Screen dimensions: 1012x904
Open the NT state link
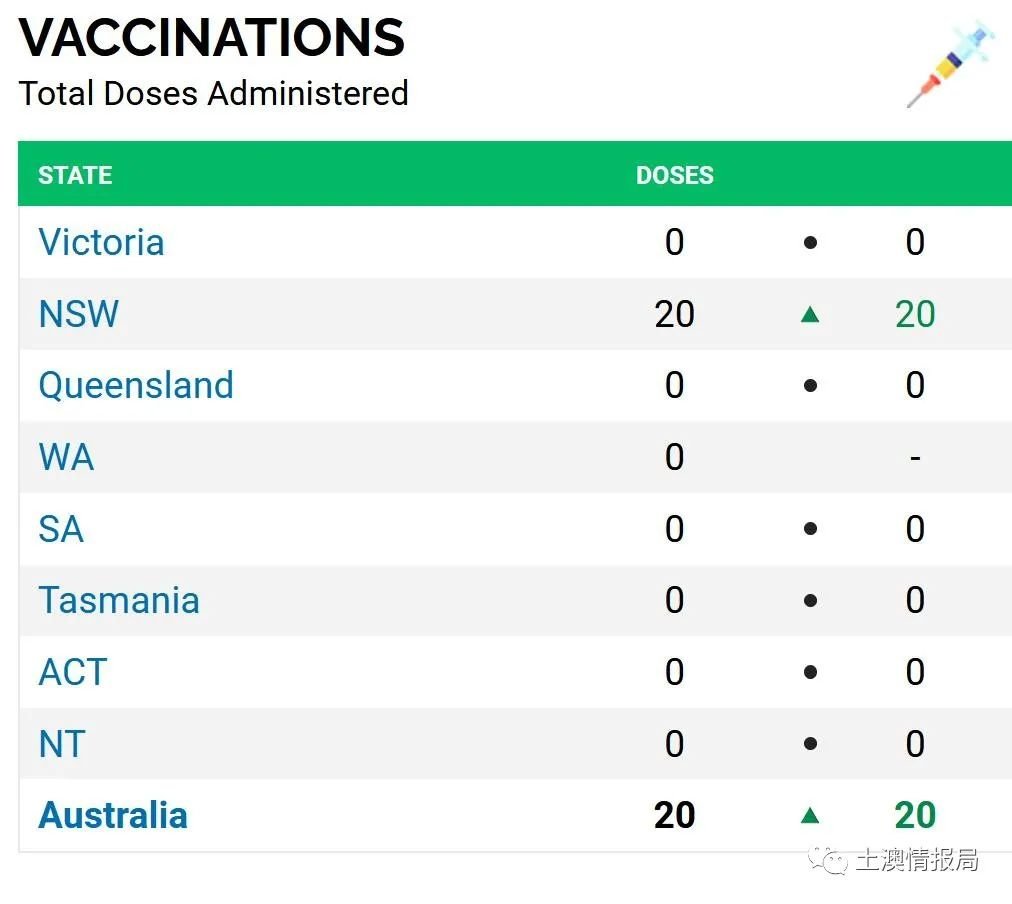(x=62, y=744)
